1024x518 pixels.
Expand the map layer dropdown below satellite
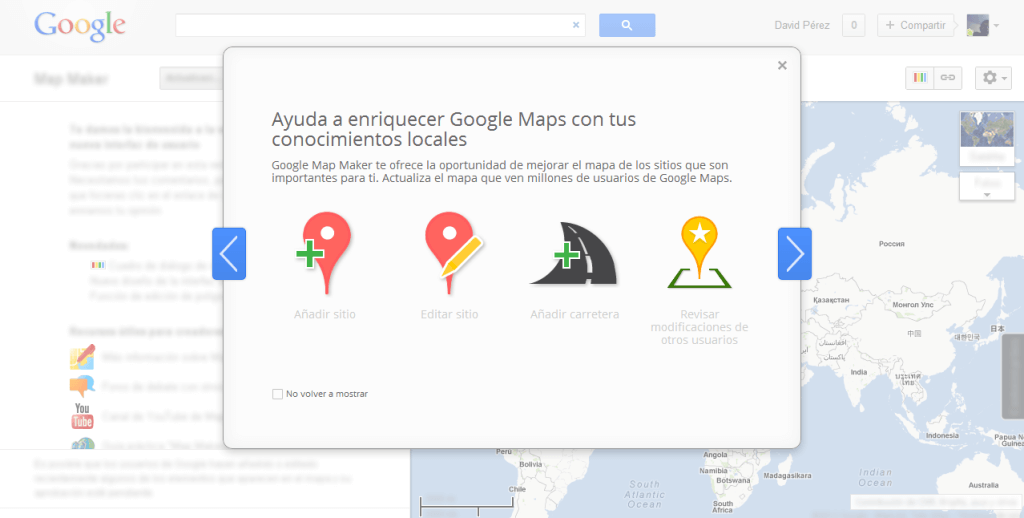click(987, 187)
